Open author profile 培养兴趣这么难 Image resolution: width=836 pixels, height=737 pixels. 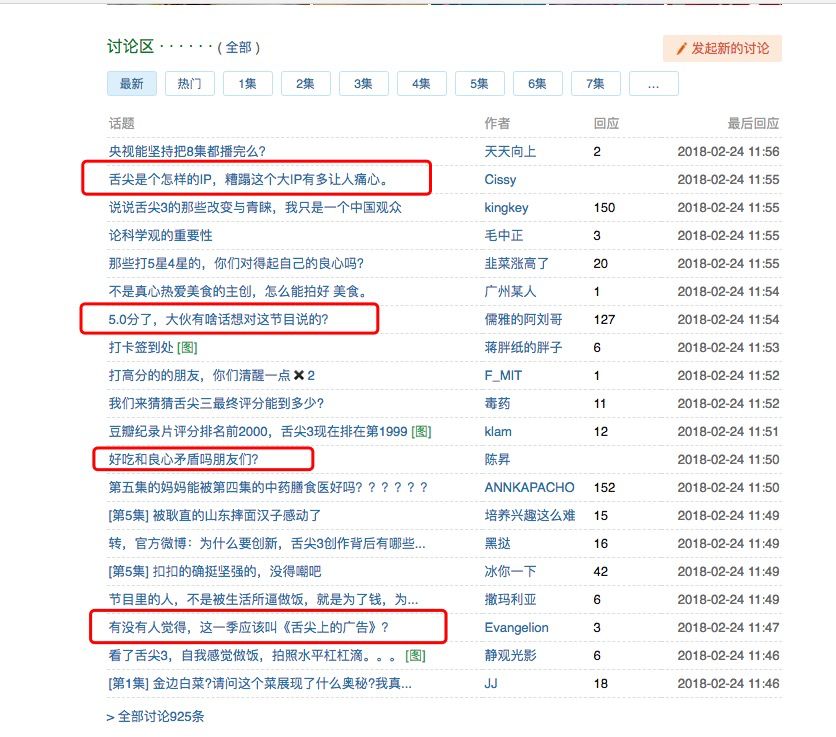click(529, 515)
